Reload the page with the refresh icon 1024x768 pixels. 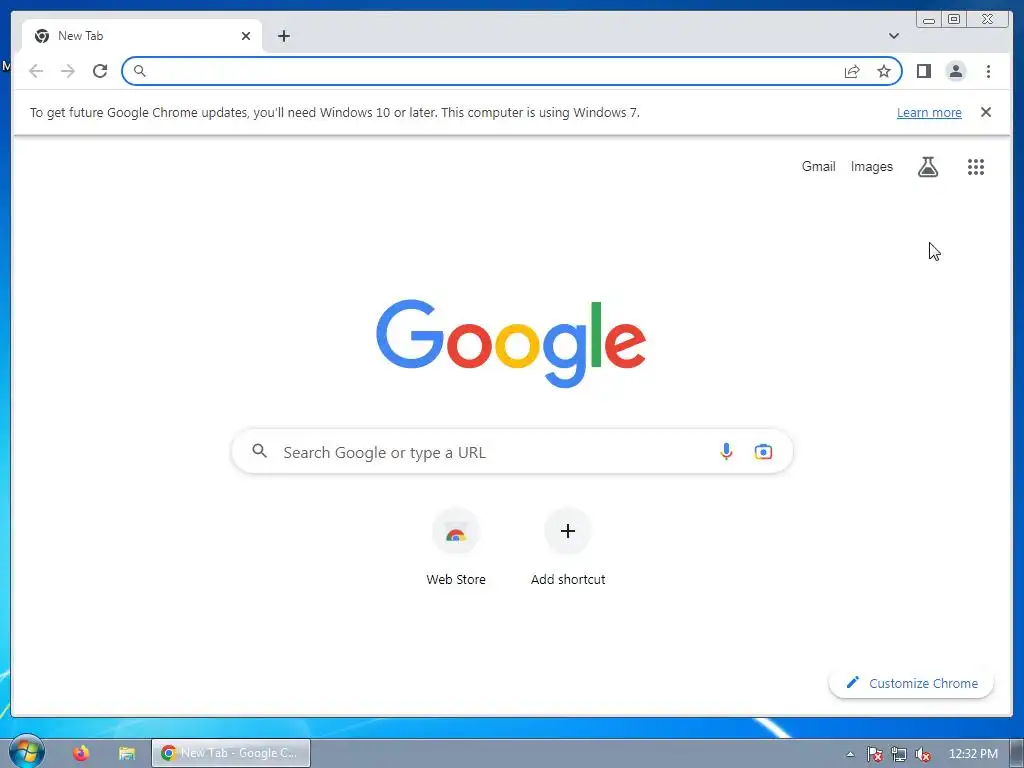pyautogui.click(x=100, y=71)
